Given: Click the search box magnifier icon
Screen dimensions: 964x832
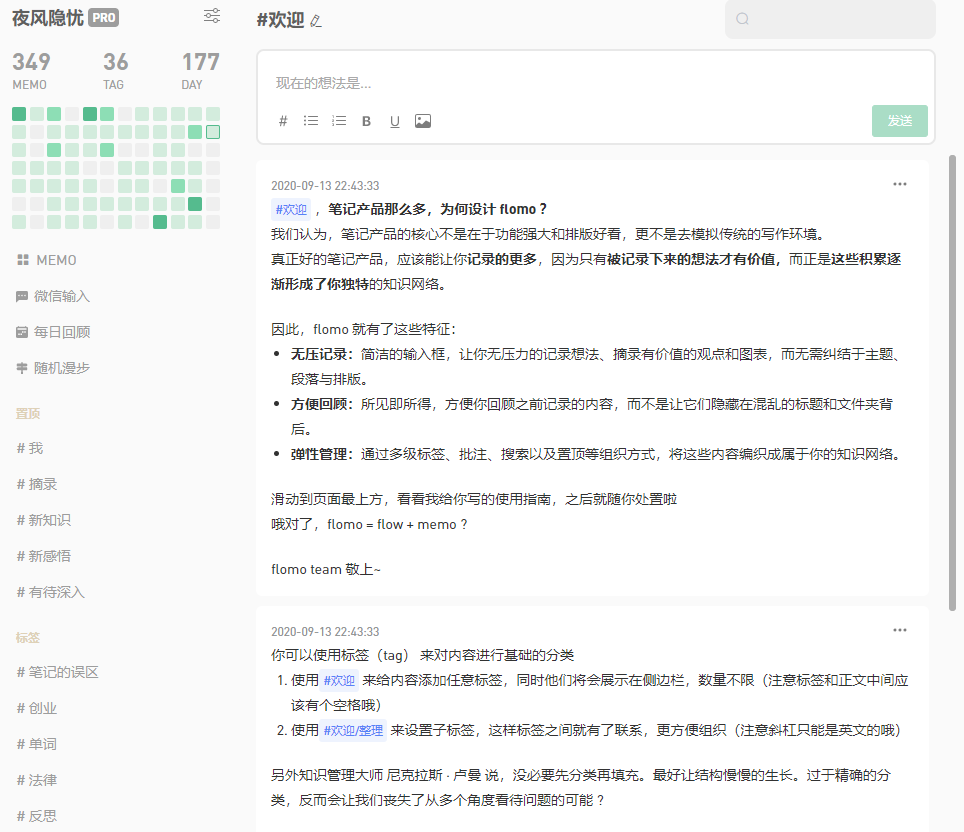Looking at the screenshot, I should [743, 19].
